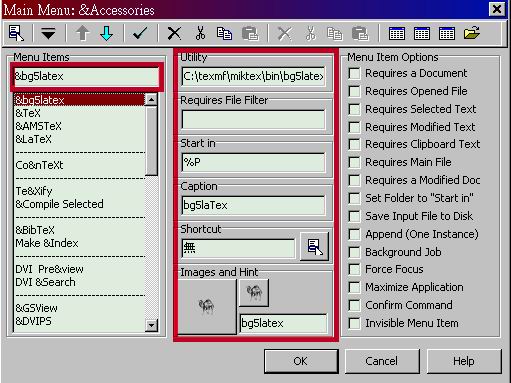Apply changes with the checkmark icon
The height and width of the screenshot is (383, 511).
tap(140, 33)
